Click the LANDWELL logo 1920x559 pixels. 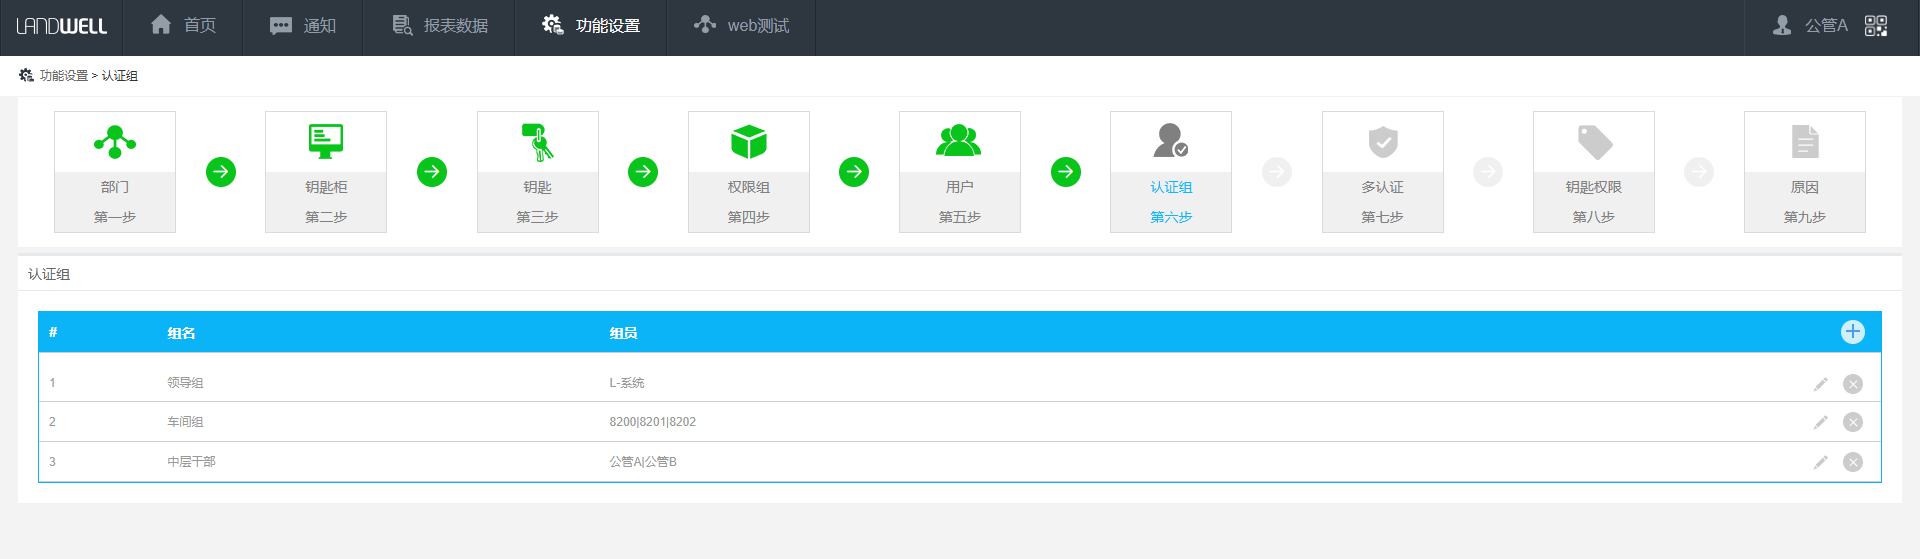coord(61,27)
